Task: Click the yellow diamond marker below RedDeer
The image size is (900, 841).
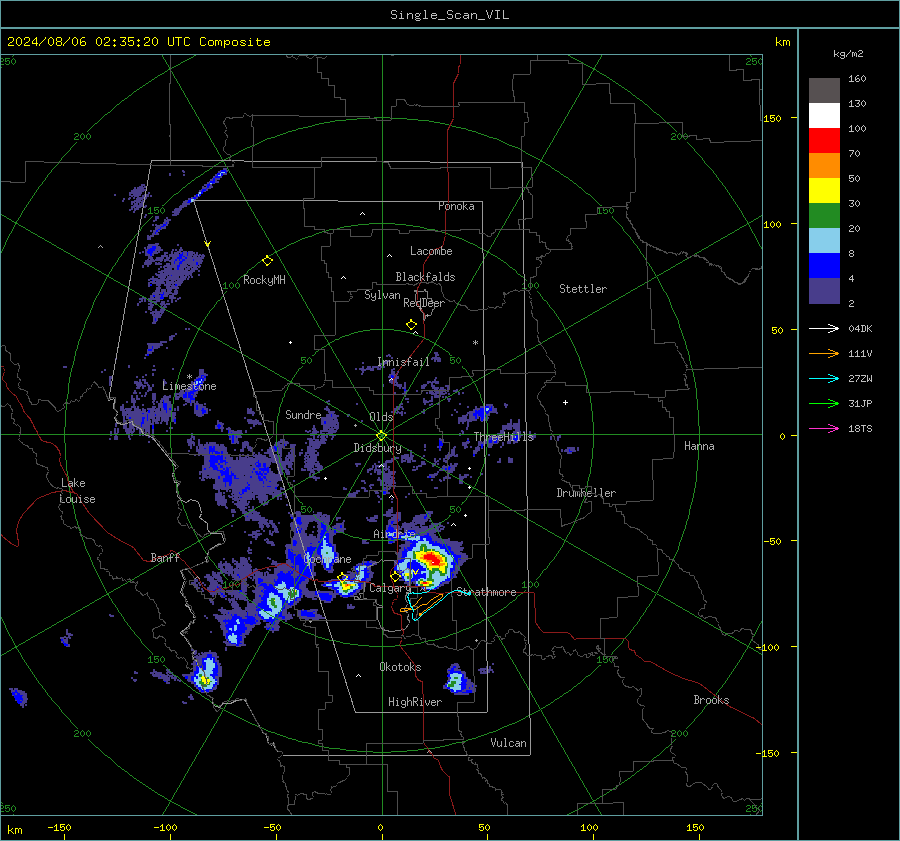Action: [x=411, y=324]
